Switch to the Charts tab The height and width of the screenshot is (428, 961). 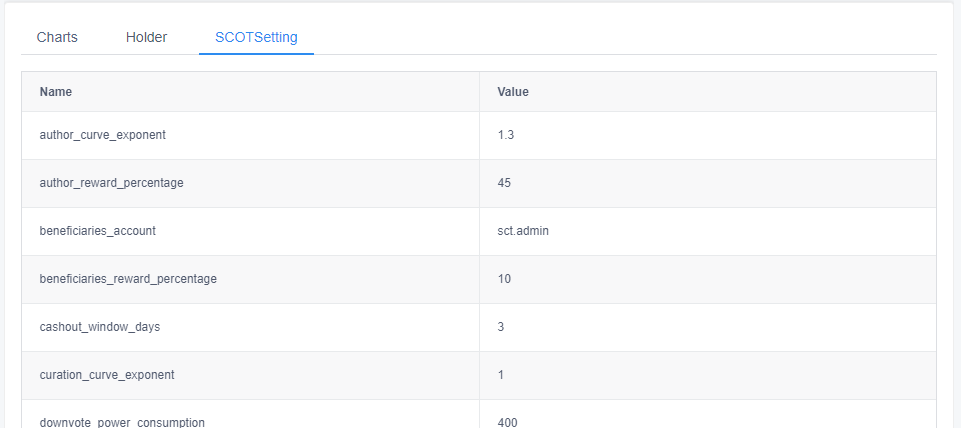tap(57, 37)
